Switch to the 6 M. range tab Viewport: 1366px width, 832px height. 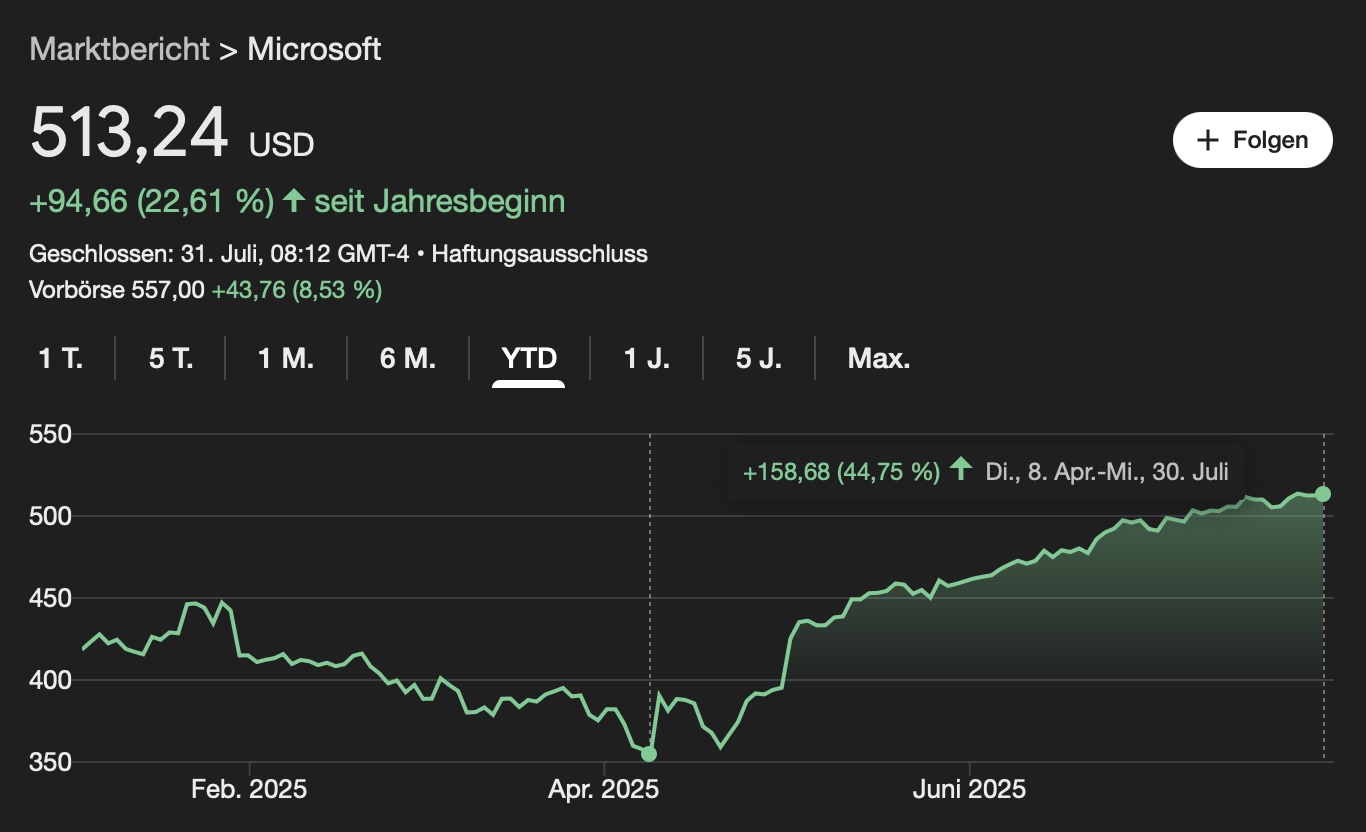click(x=408, y=359)
